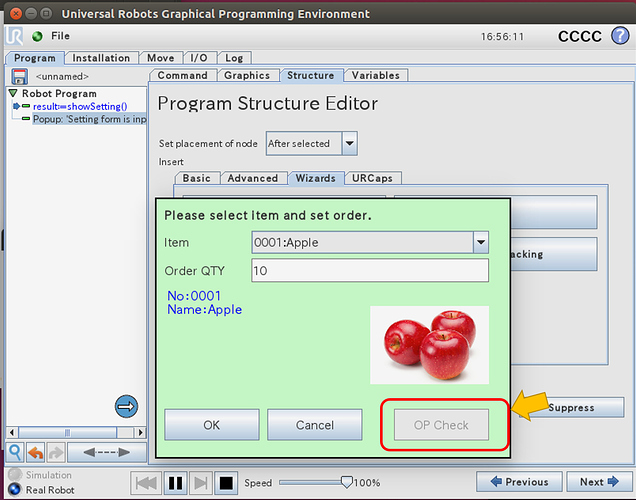Screen dimensions: 636x500
Task: Open the Move tab
Action: pos(161,58)
